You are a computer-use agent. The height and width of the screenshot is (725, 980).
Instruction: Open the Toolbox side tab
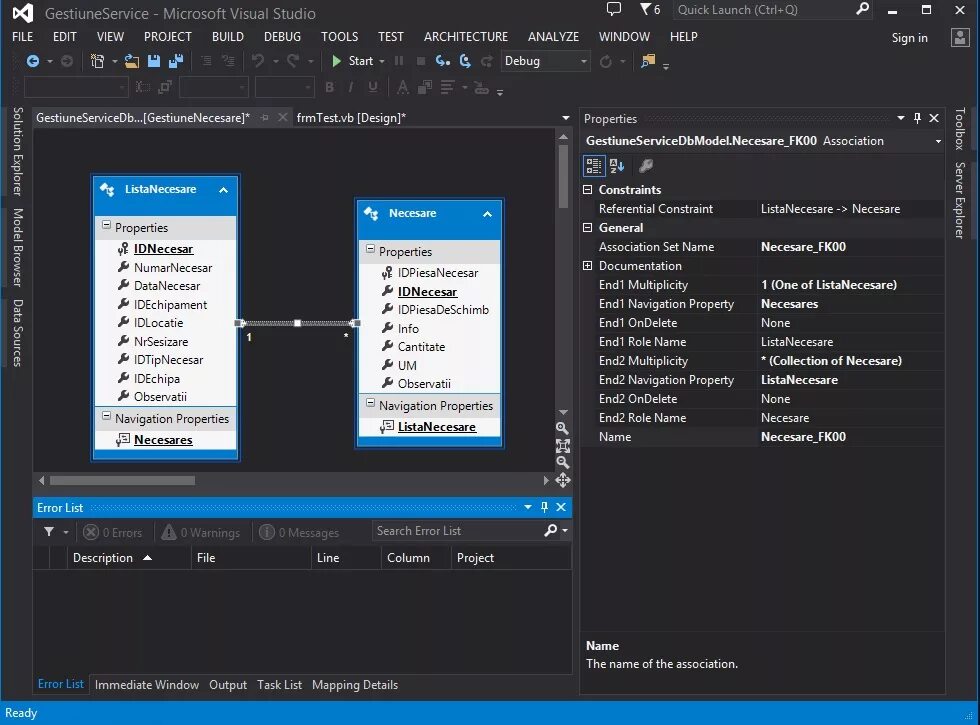coord(960,129)
